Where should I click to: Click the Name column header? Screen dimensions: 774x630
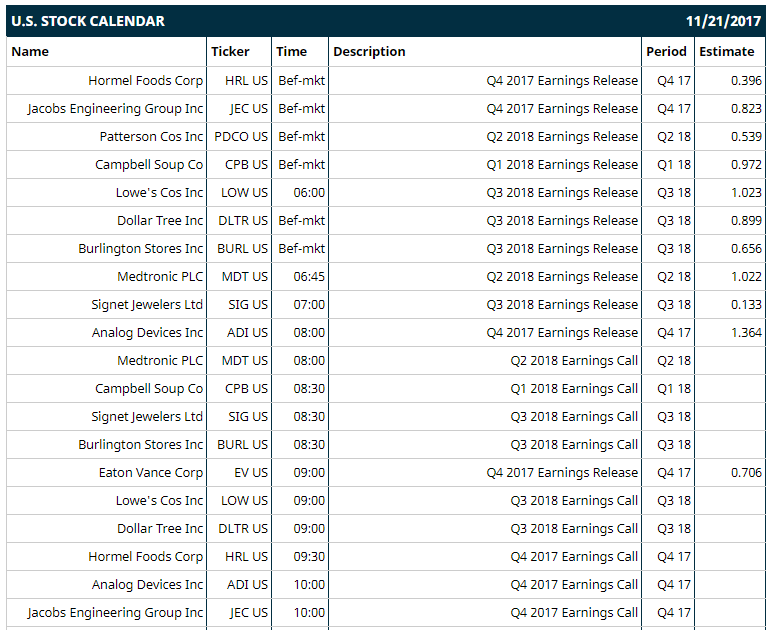(30, 52)
